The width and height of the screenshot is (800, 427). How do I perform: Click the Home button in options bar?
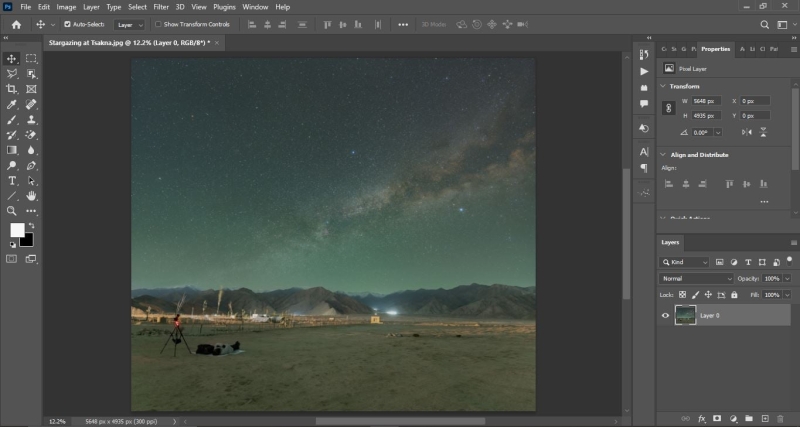[16, 24]
